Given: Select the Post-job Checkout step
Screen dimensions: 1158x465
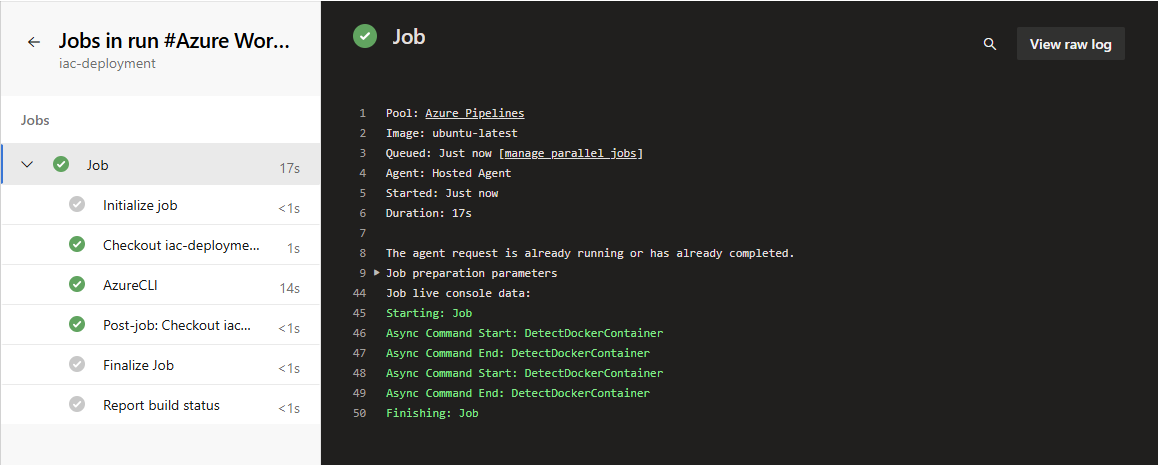Looking at the screenshot, I should pos(161,325).
